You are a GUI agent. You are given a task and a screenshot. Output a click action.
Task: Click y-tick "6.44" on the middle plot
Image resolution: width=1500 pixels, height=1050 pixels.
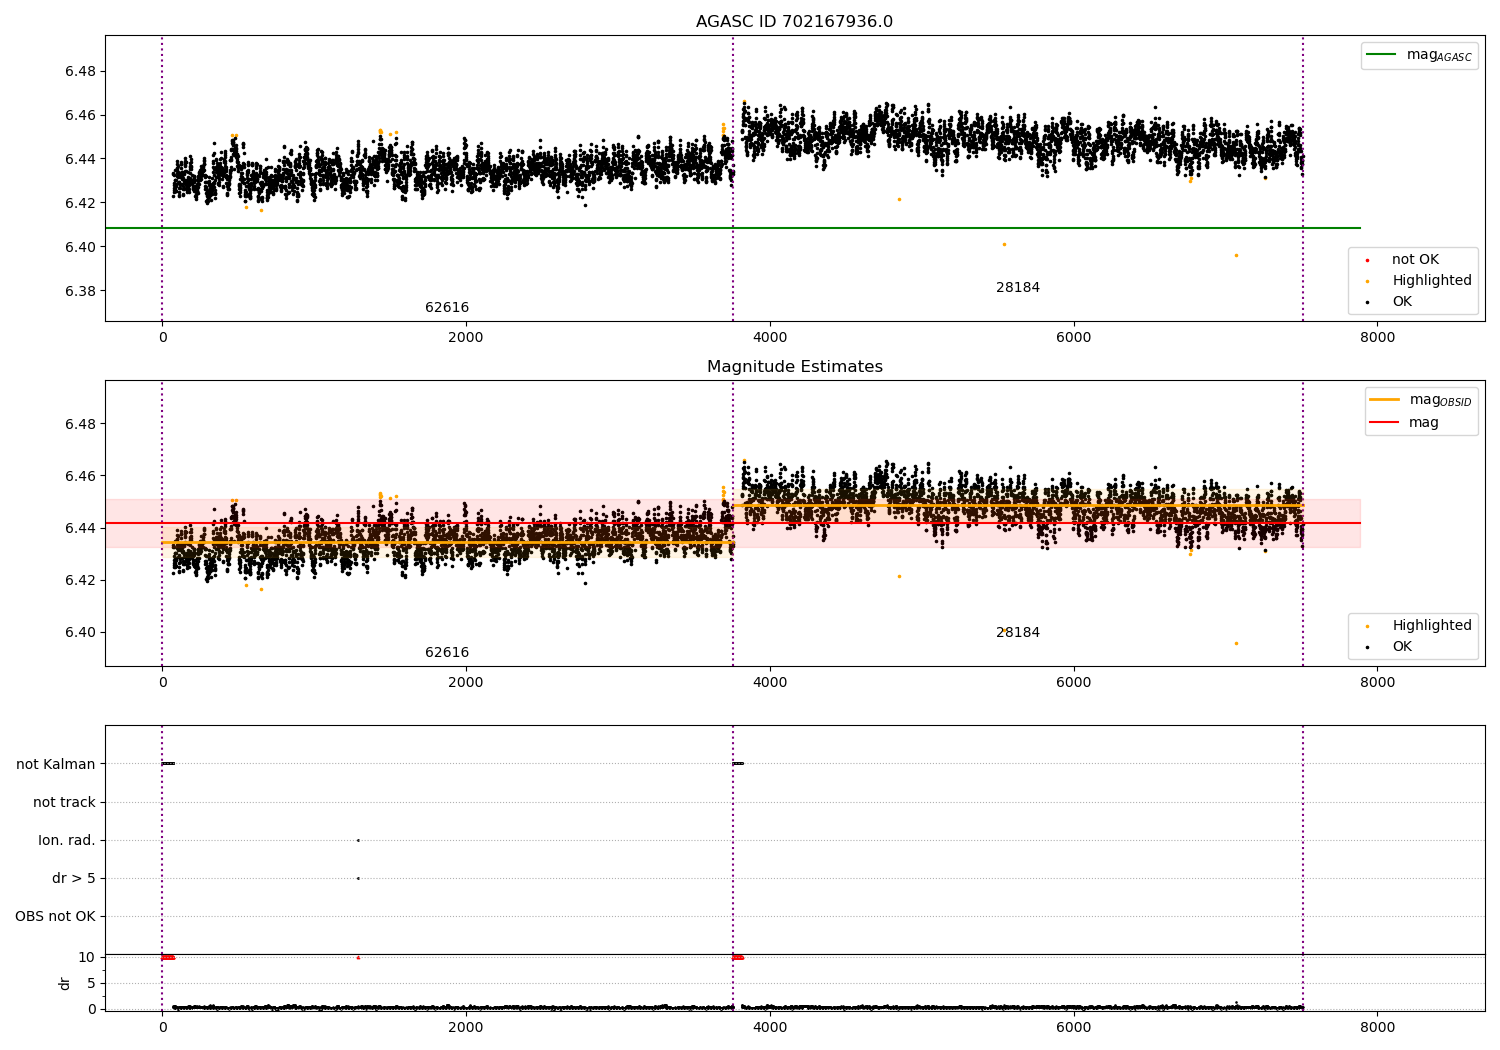coord(80,529)
